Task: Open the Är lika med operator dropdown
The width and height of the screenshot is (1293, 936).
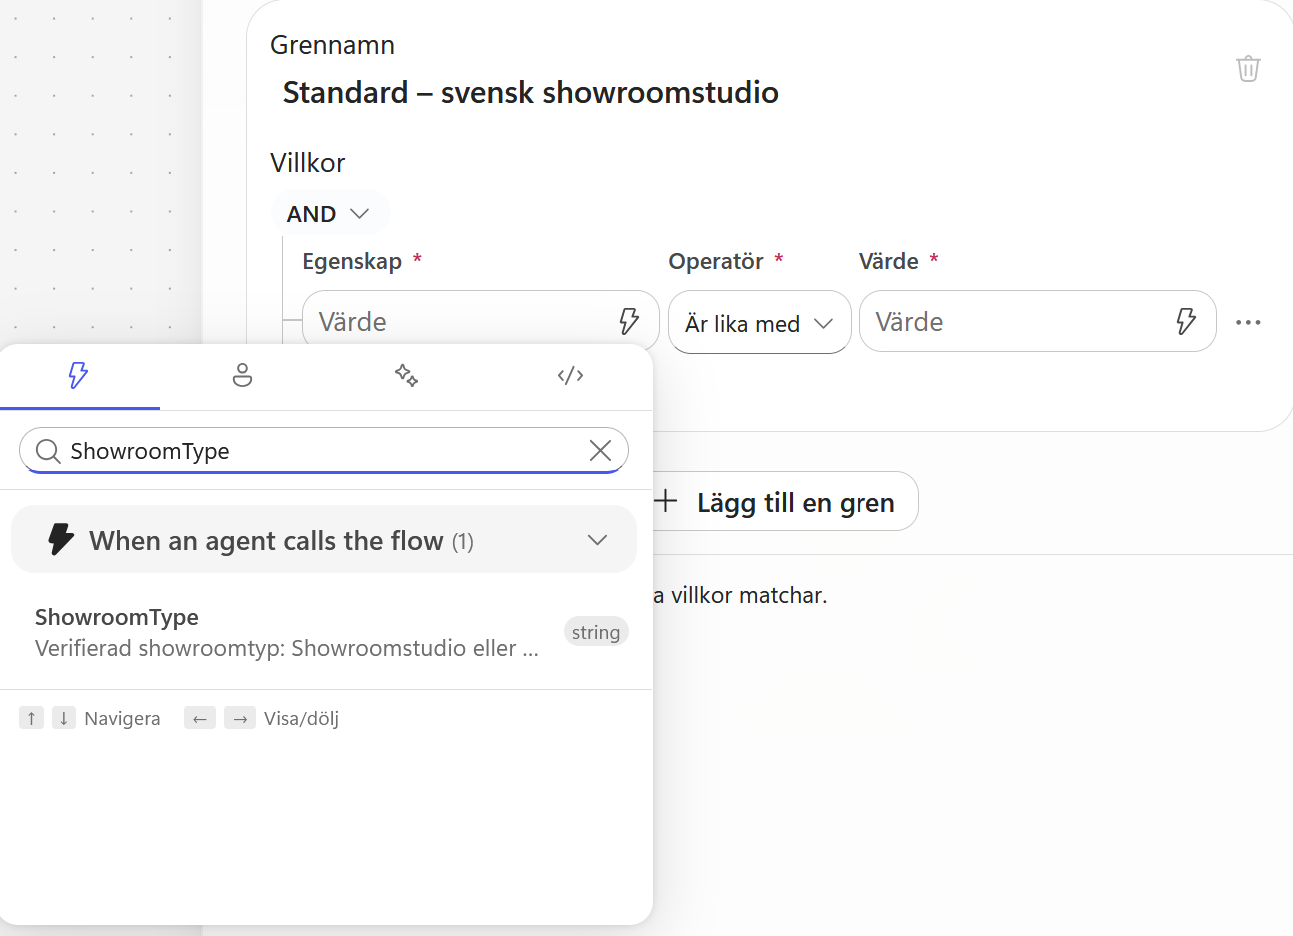Action: 759,323
